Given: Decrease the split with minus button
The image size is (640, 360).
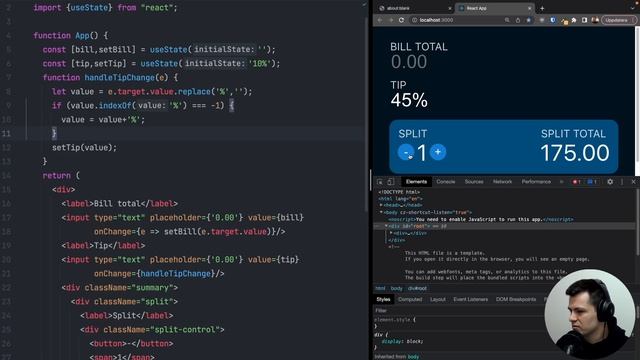Looking at the screenshot, I should coord(406,152).
